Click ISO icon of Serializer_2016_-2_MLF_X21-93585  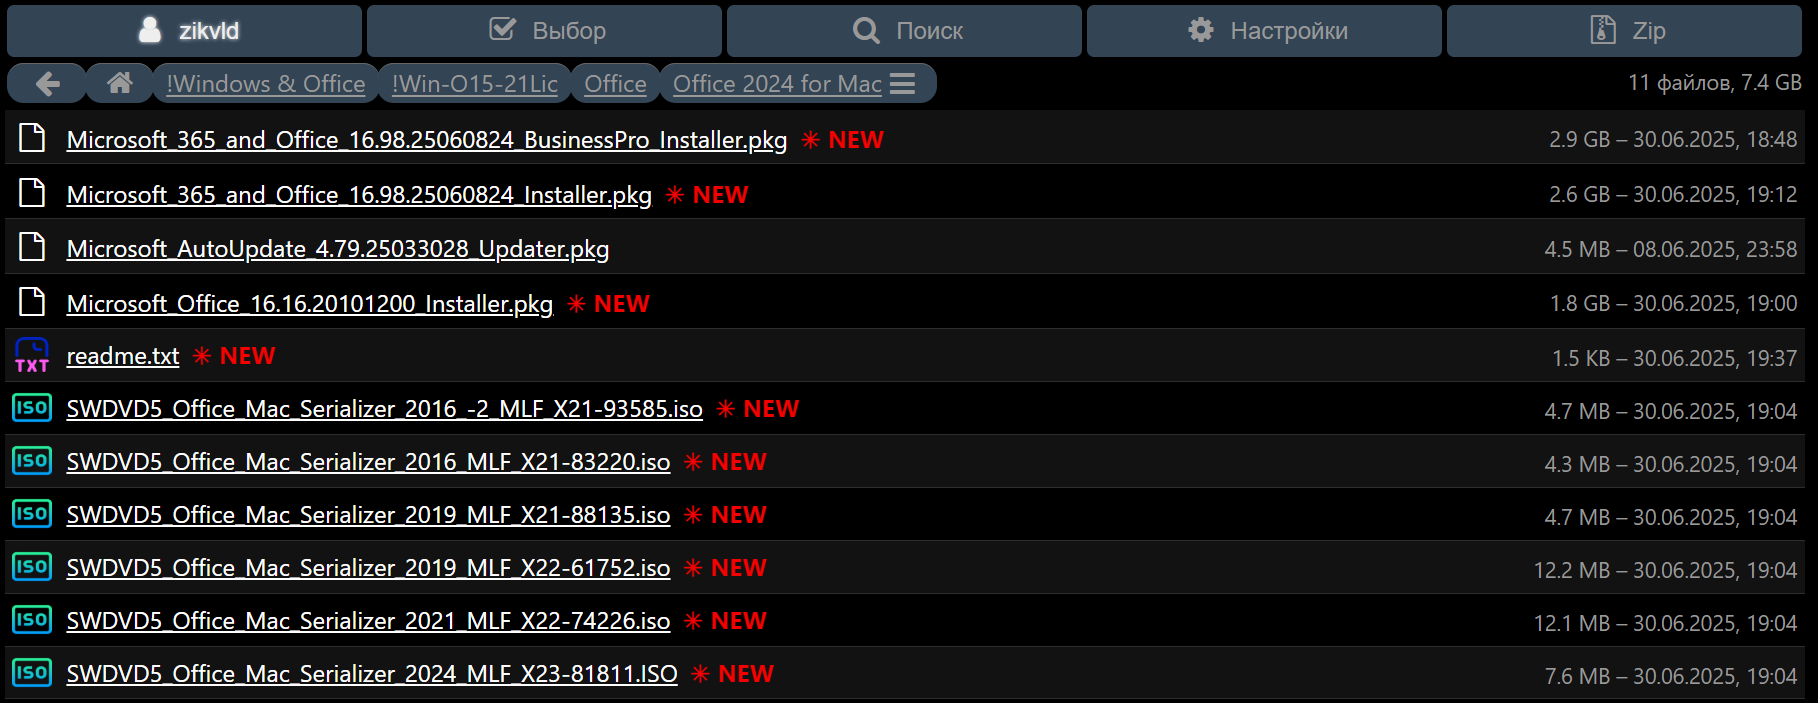coord(32,408)
